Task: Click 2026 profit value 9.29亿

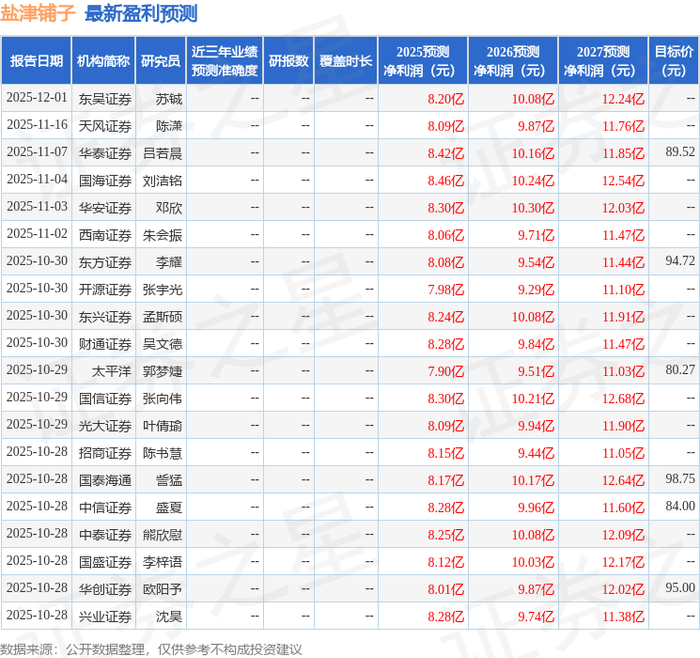Action: [x=536, y=290]
